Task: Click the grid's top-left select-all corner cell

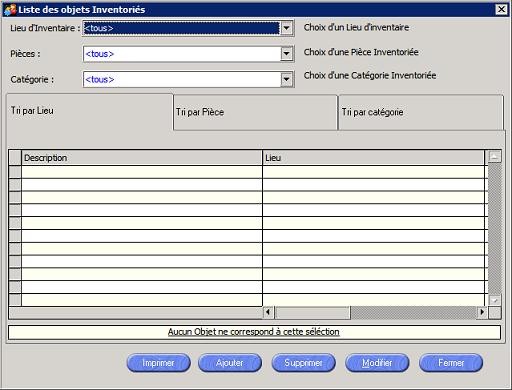Action: [15, 158]
